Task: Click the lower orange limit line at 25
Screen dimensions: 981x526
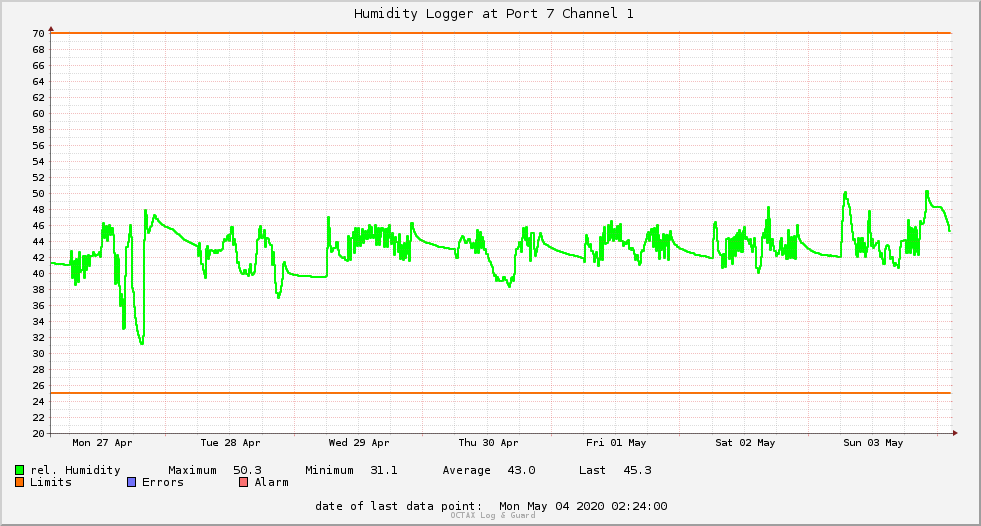Action: 501,393
